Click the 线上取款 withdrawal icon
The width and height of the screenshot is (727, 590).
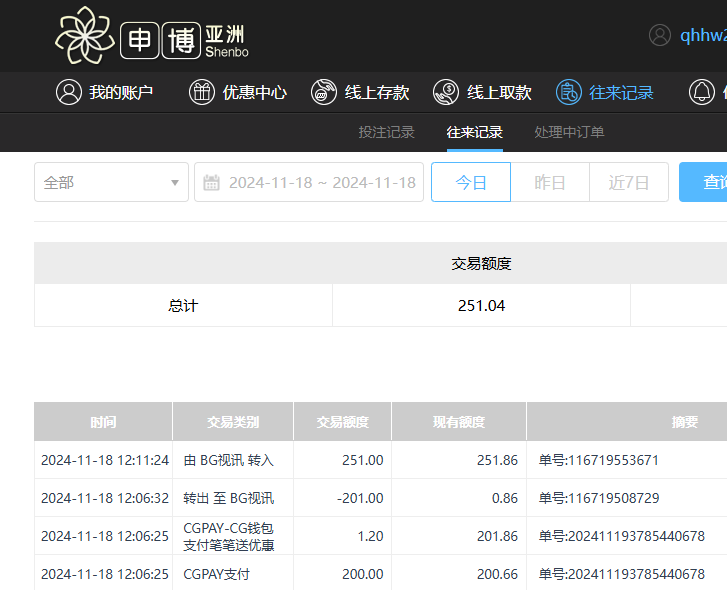click(x=446, y=92)
